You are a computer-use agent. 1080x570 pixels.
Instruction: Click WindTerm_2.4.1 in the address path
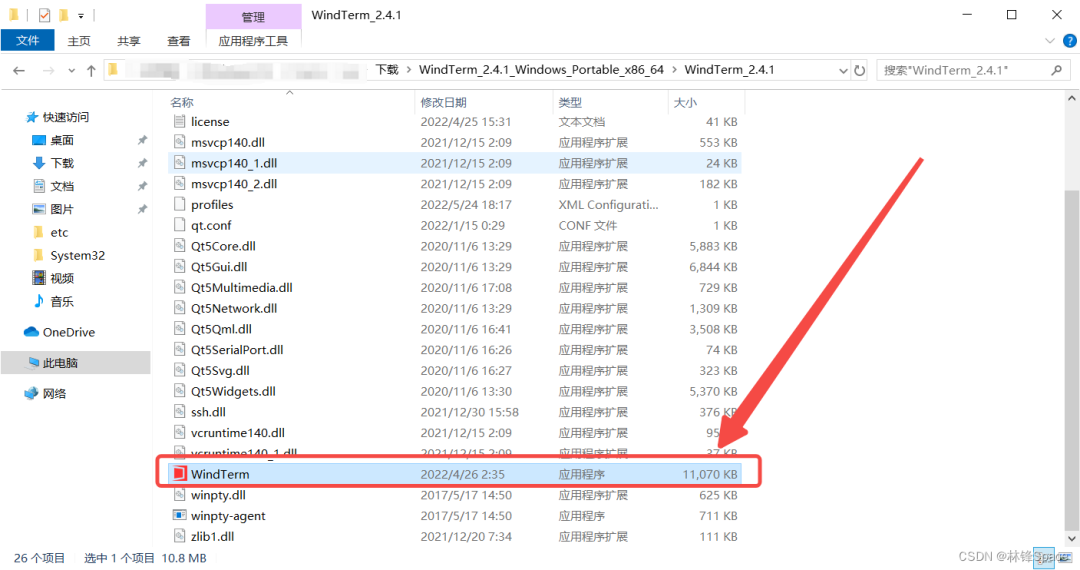(x=729, y=70)
